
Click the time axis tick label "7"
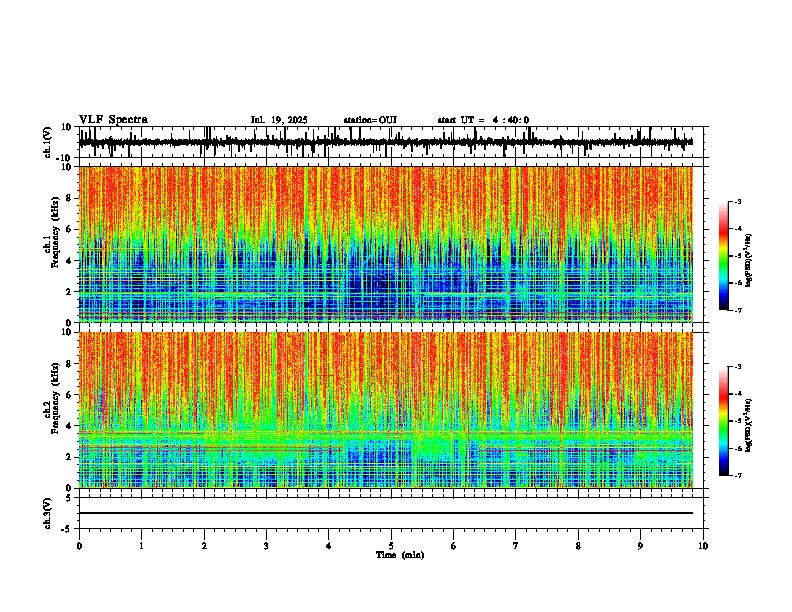coord(516,546)
